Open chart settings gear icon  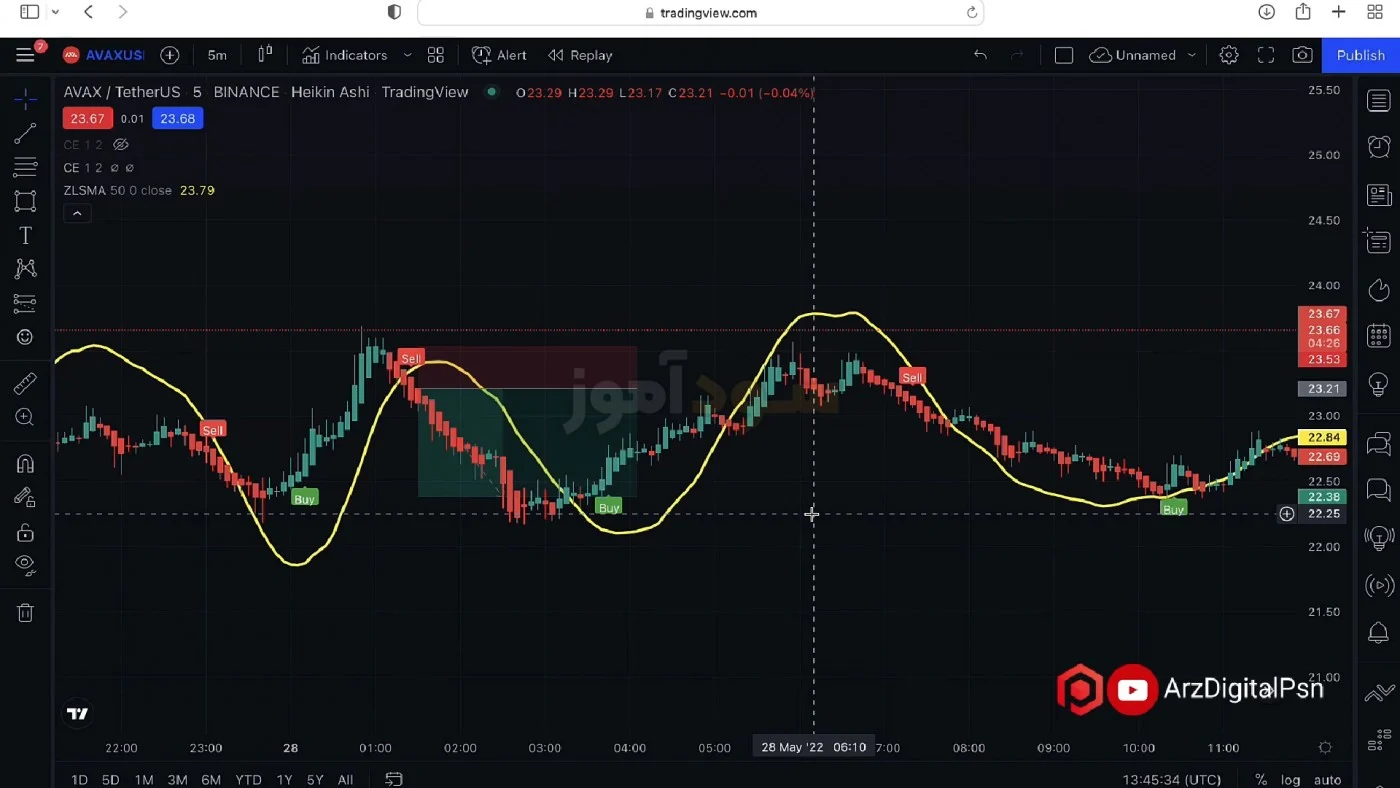tap(1229, 55)
